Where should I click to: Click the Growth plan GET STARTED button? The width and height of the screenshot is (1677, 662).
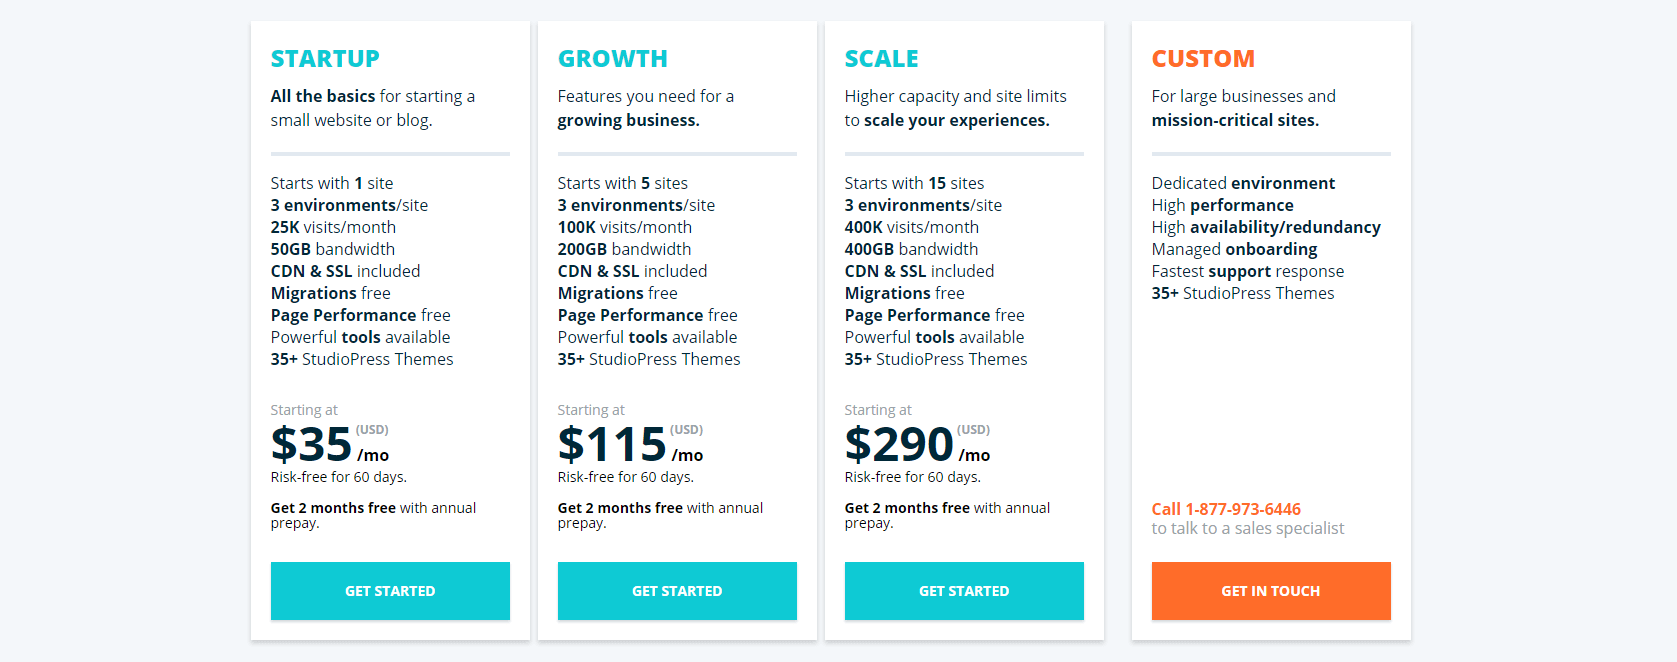(677, 591)
